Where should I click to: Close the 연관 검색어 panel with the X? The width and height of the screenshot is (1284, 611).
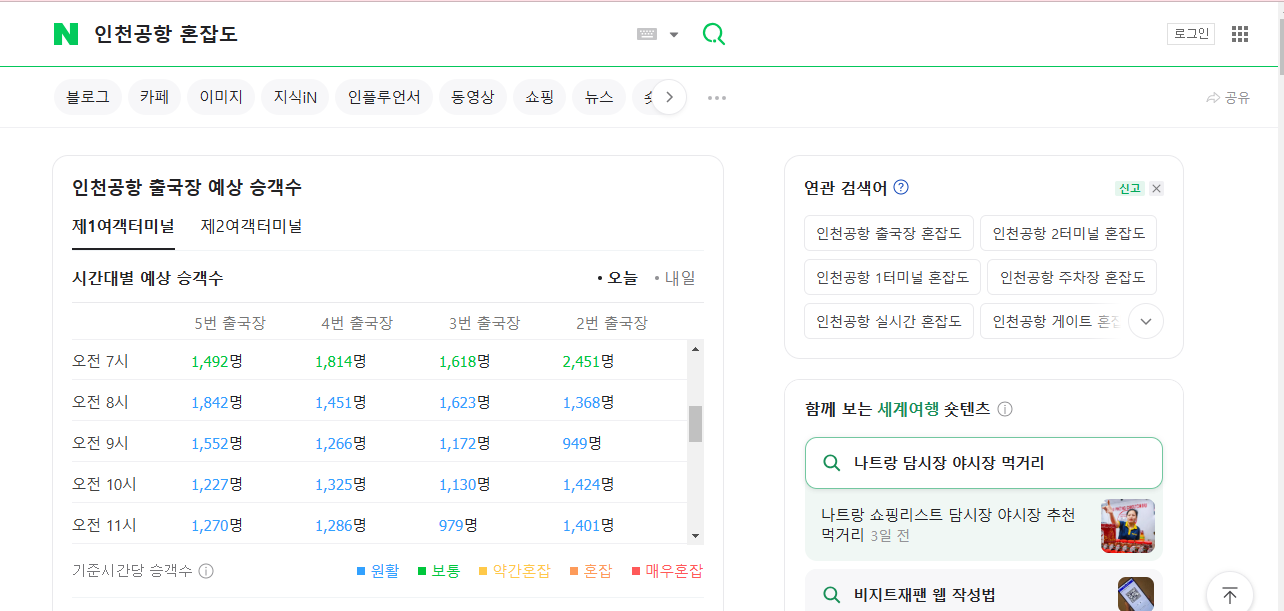click(1156, 188)
